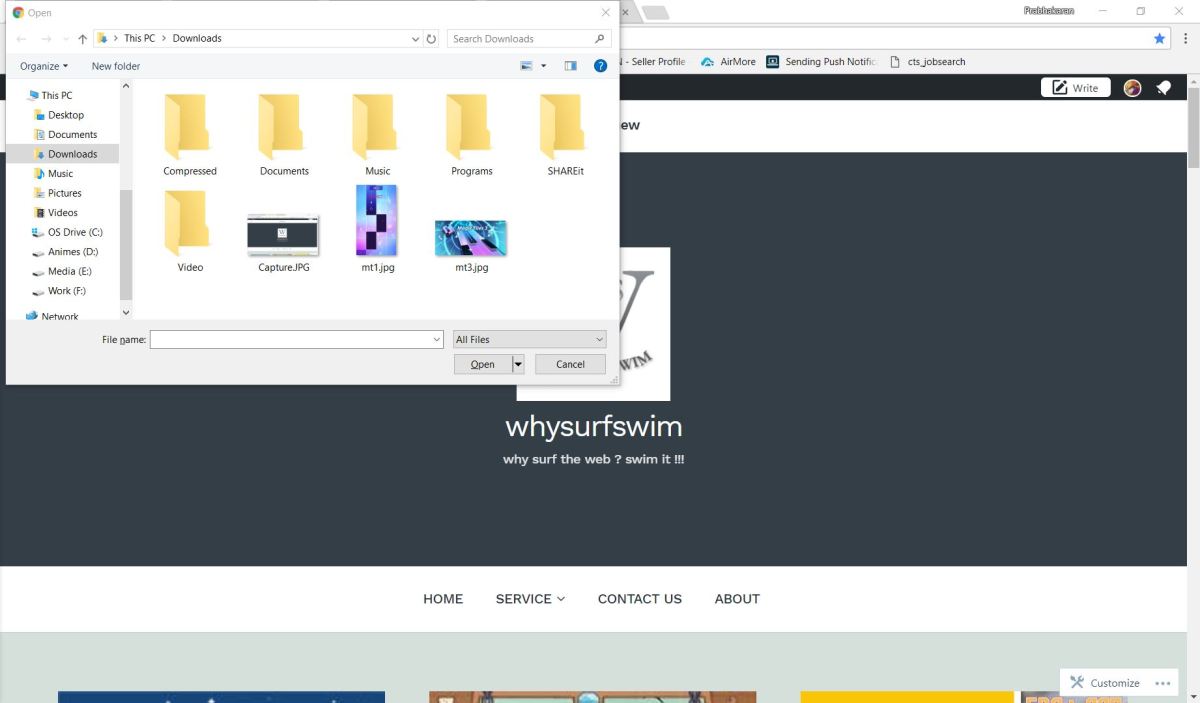The height and width of the screenshot is (703, 1200).
Task: Expand the file type All Files dropdown
Action: (529, 340)
